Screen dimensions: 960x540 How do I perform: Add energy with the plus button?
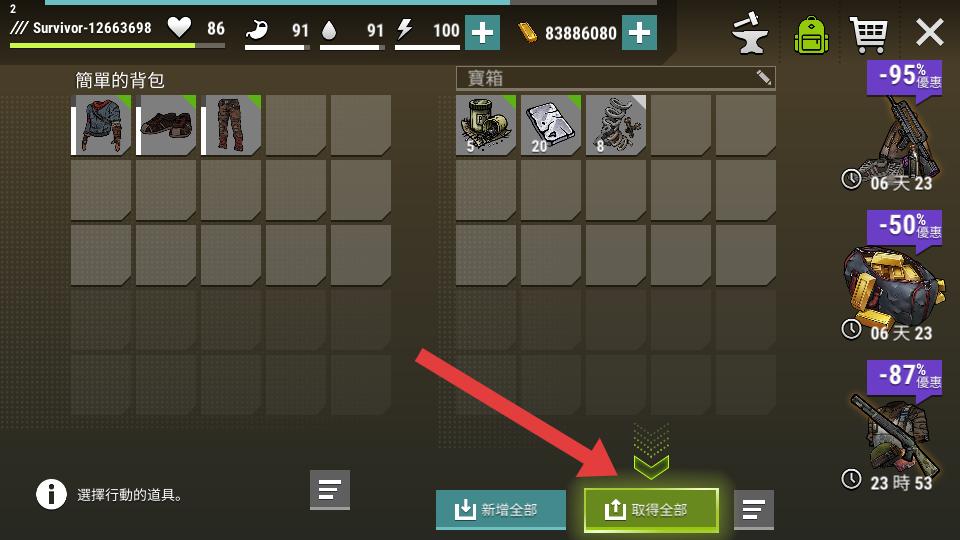pos(482,32)
